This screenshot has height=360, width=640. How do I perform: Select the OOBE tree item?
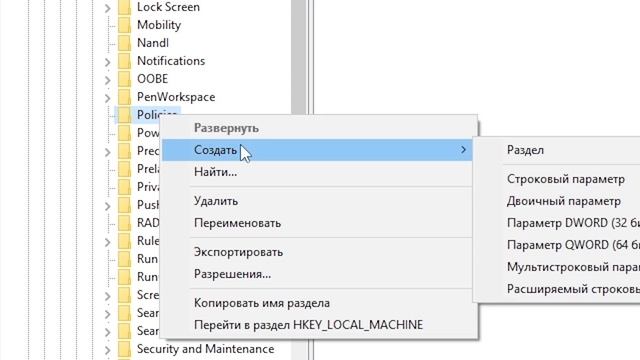[x=152, y=79]
